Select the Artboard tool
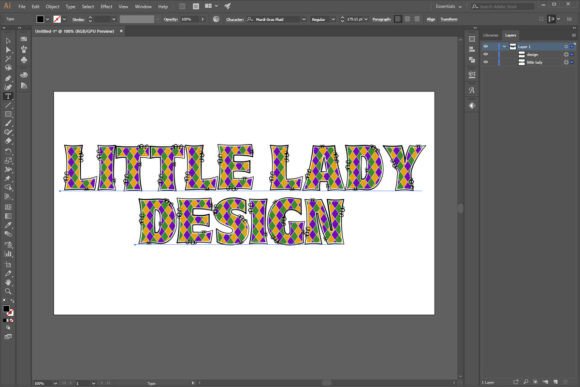This screenshot has width=580, height=387. [x=8, y=265]
